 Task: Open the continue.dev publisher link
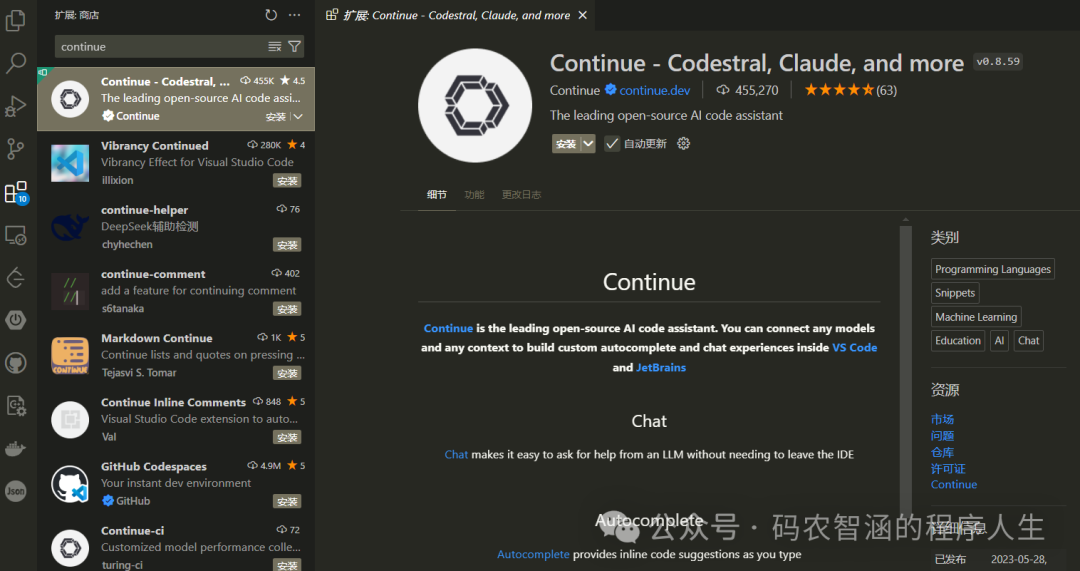pos(654,90)
